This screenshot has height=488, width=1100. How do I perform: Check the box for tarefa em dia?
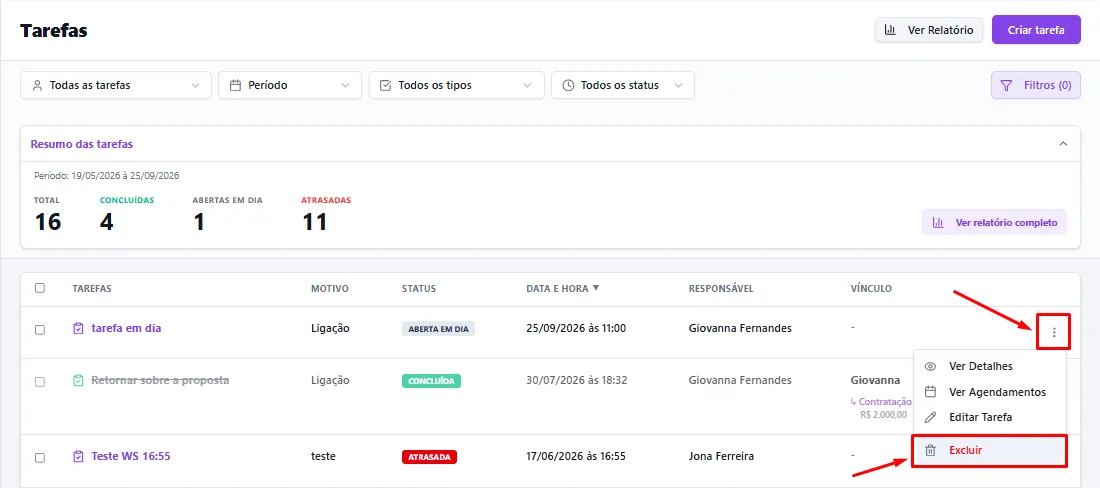[40, 330]
